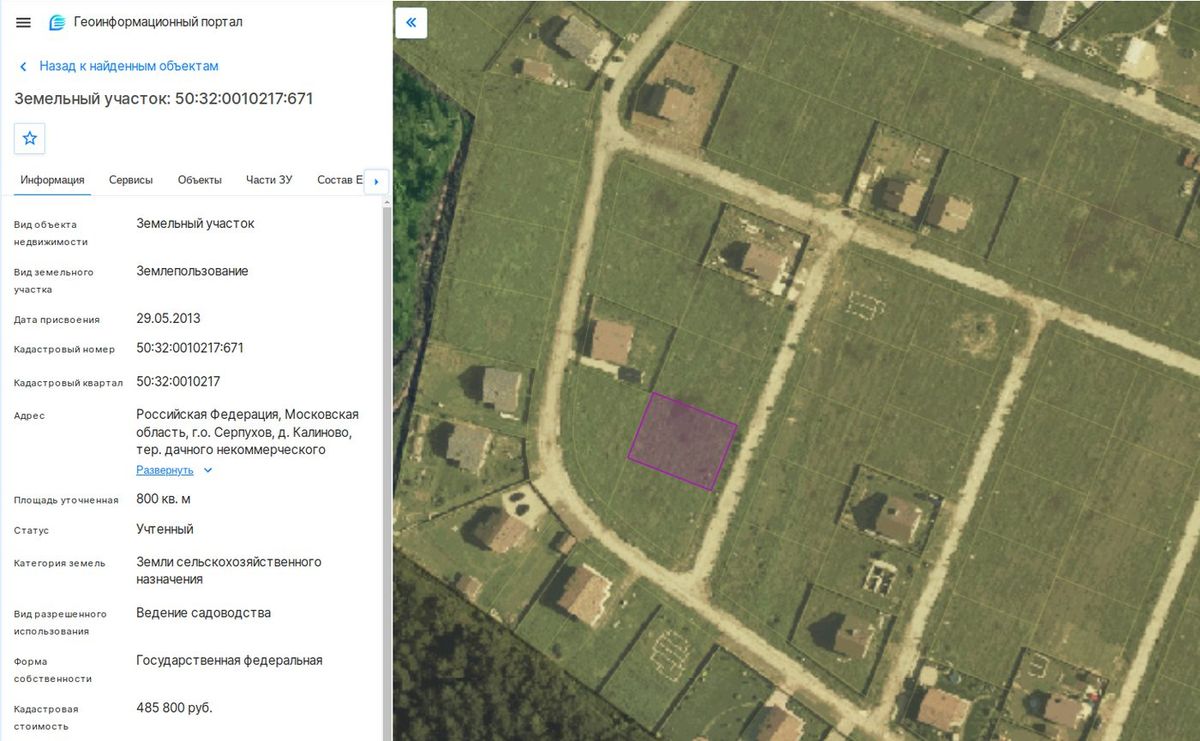Click the address text starting Российская Федерация
The height and width of the screenshot is (741, 1200).
pyautogui.click(x=247, y=432)
